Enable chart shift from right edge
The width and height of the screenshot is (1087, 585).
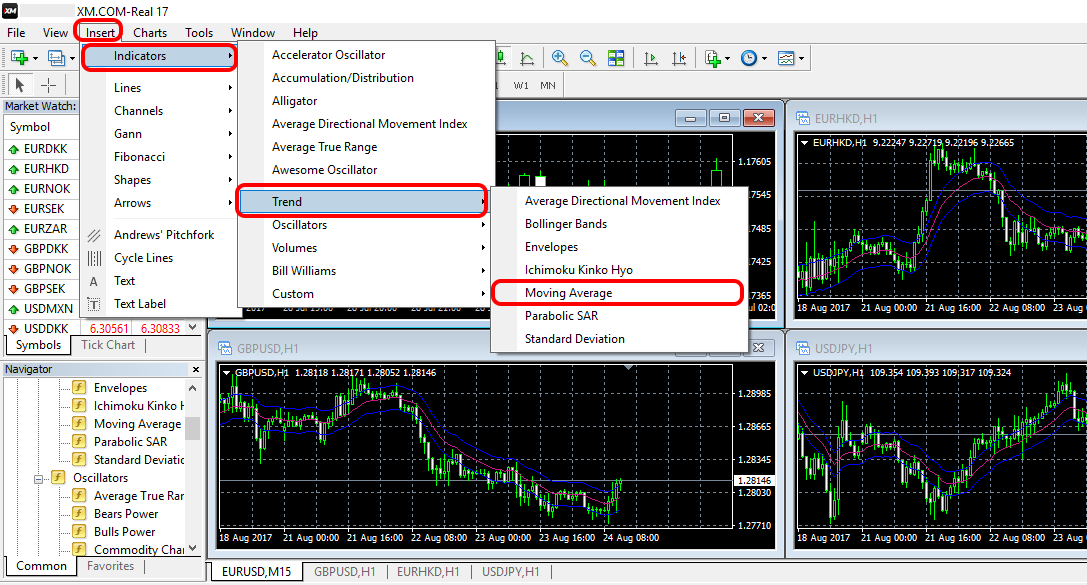coord(679,58)
